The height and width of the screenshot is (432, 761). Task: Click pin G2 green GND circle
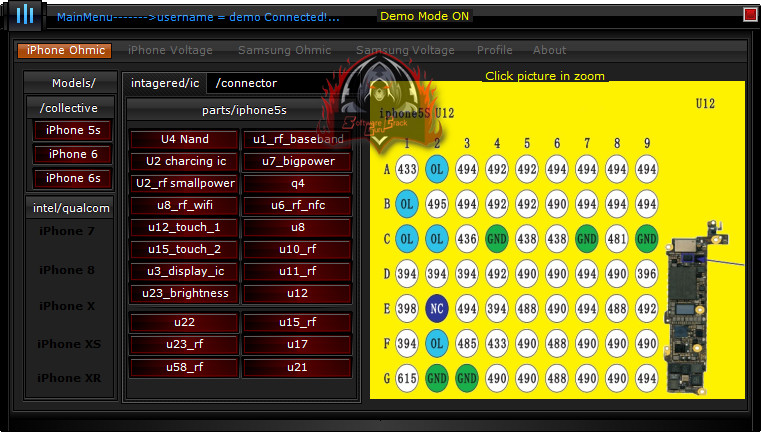click(437, 378)
